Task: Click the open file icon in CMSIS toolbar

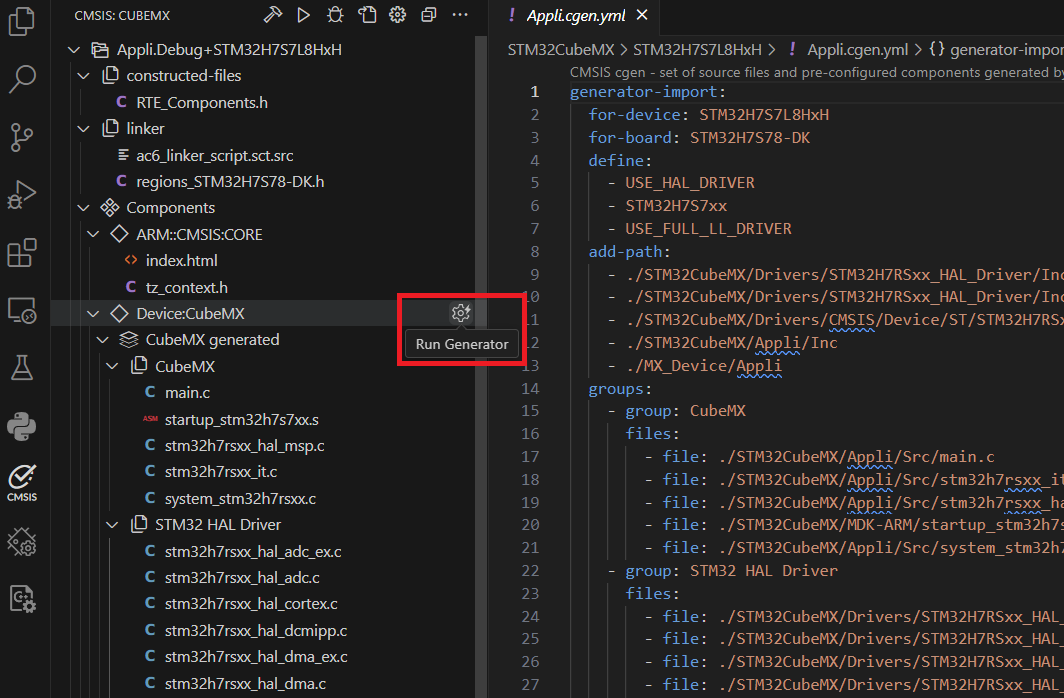Action: click(367, 15)
